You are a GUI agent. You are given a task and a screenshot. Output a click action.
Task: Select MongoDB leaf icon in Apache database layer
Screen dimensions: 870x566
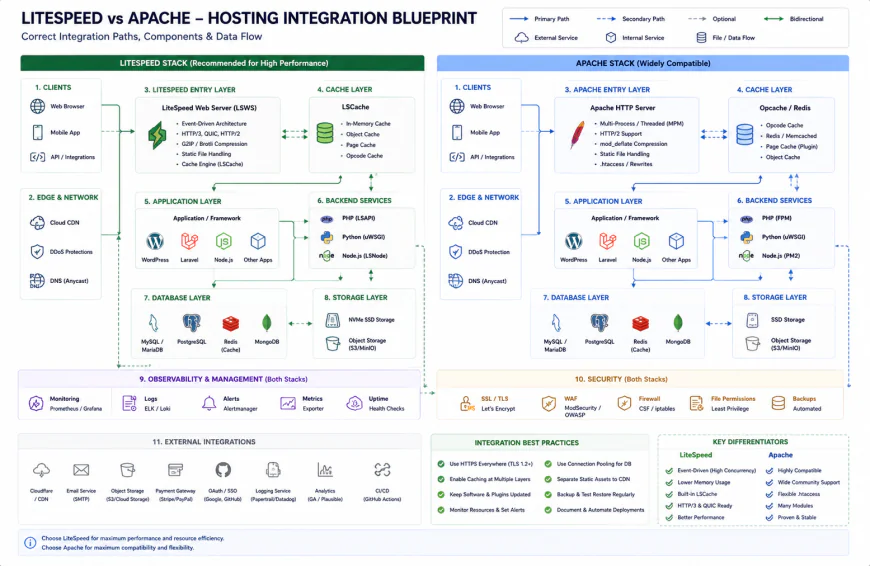click(x=677, y=322)
